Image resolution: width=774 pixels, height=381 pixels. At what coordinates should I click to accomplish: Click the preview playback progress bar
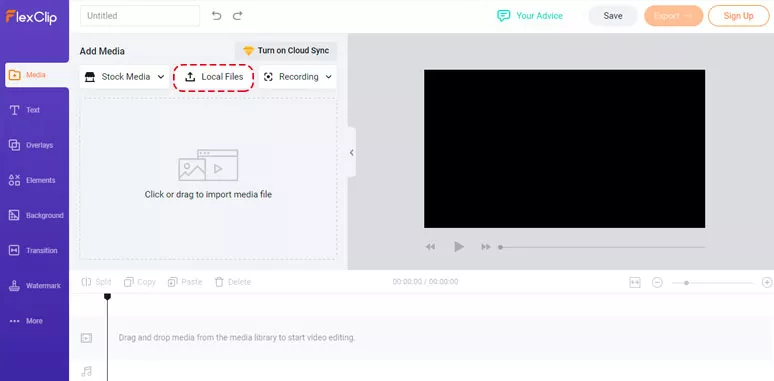click(x=602, y=247)
